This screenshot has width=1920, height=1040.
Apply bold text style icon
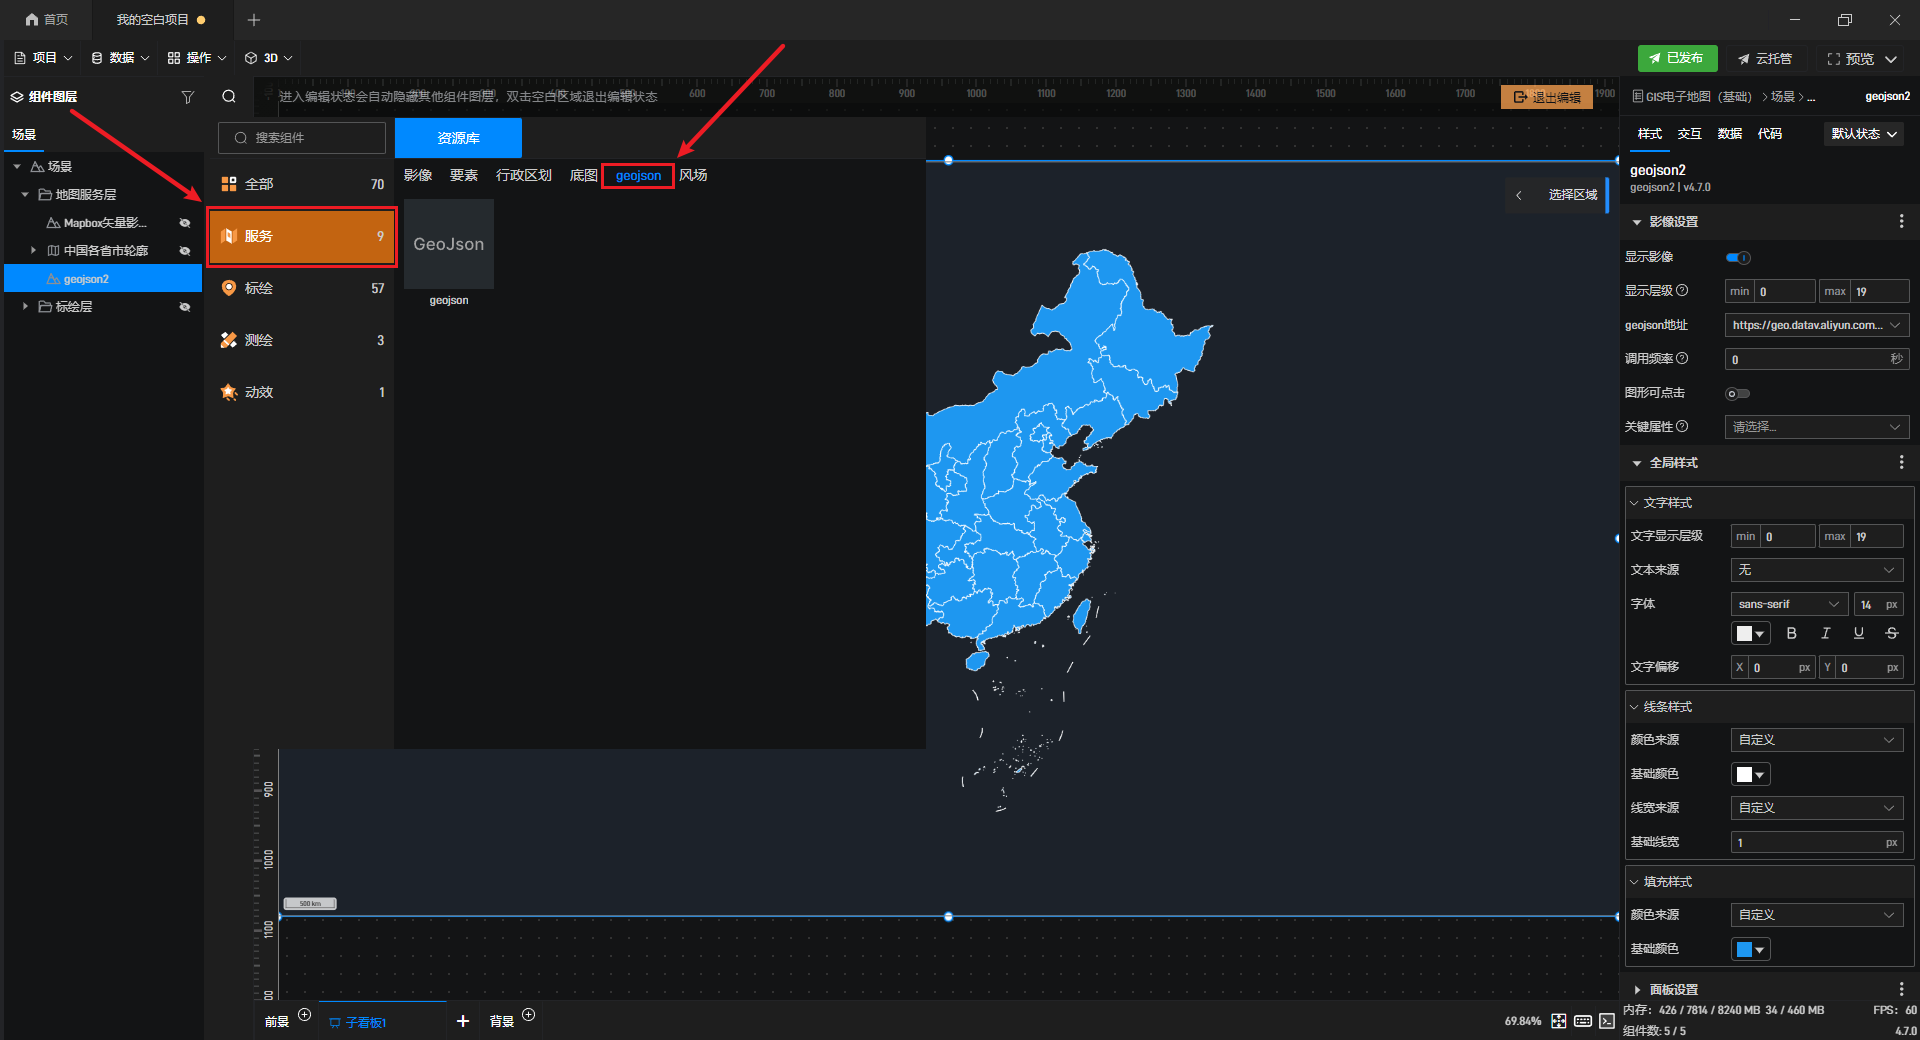coord(1791,633)
